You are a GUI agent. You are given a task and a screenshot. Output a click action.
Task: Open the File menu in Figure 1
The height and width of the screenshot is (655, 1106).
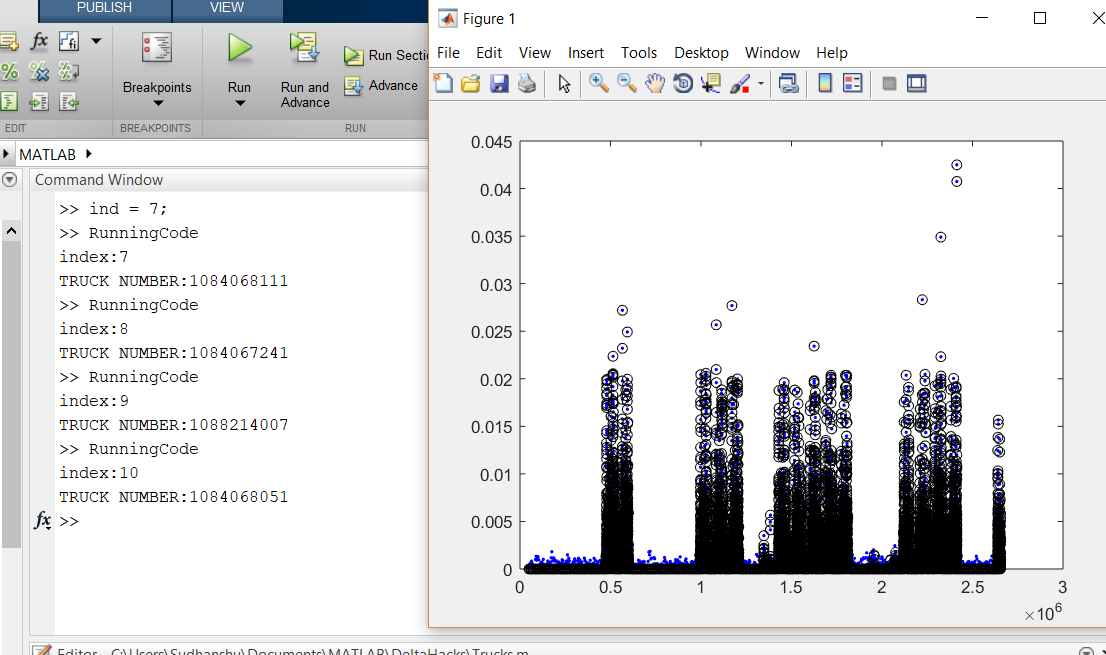(x=449, y=53)
